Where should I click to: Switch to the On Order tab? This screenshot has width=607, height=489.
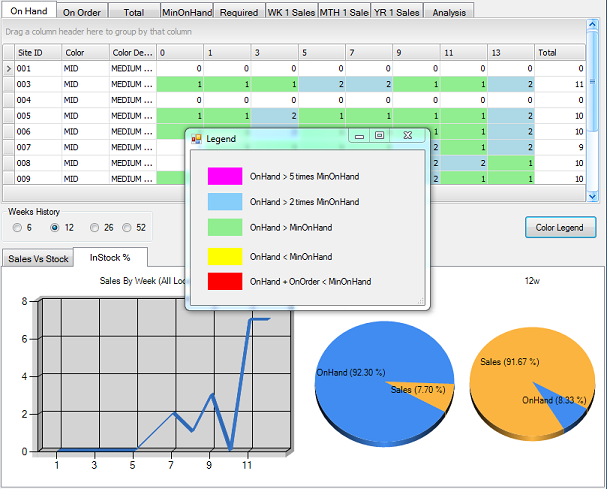[82, 12]
